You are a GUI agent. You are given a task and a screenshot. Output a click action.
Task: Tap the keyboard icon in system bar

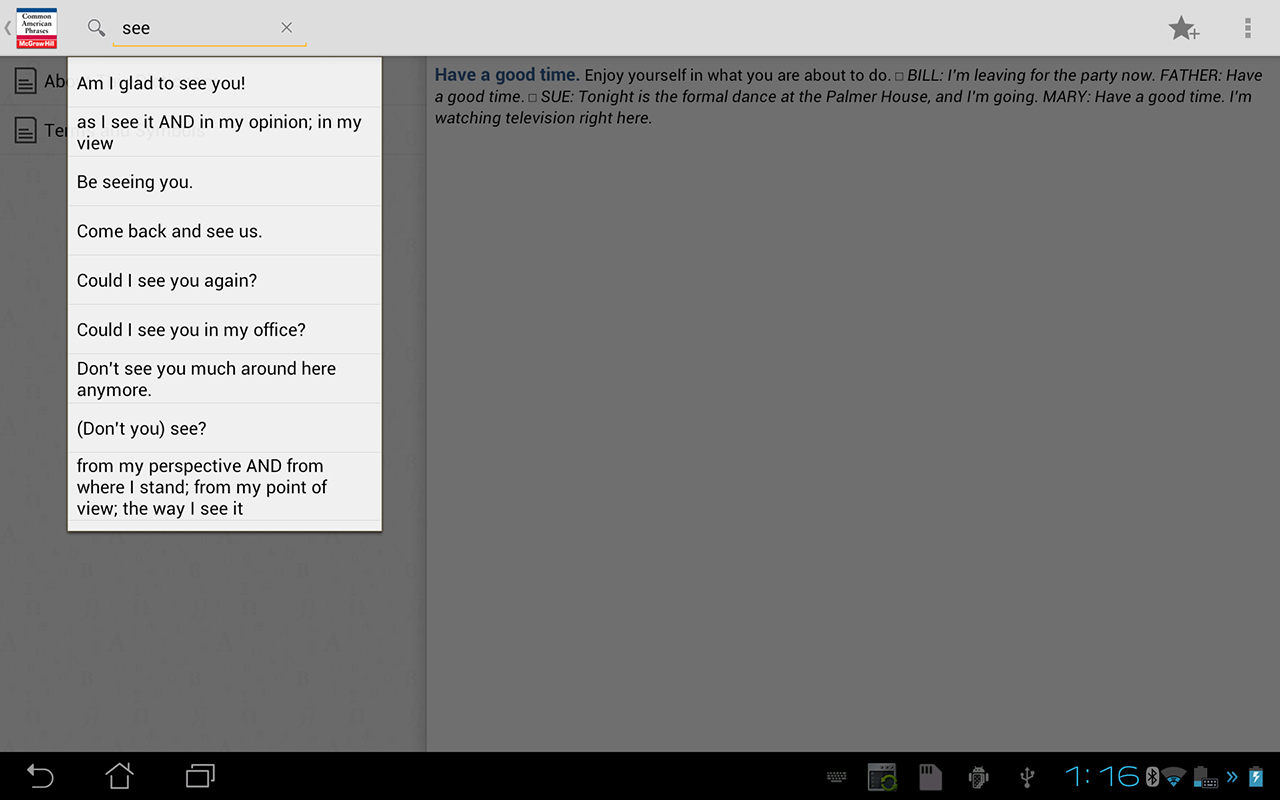point(837,777)
